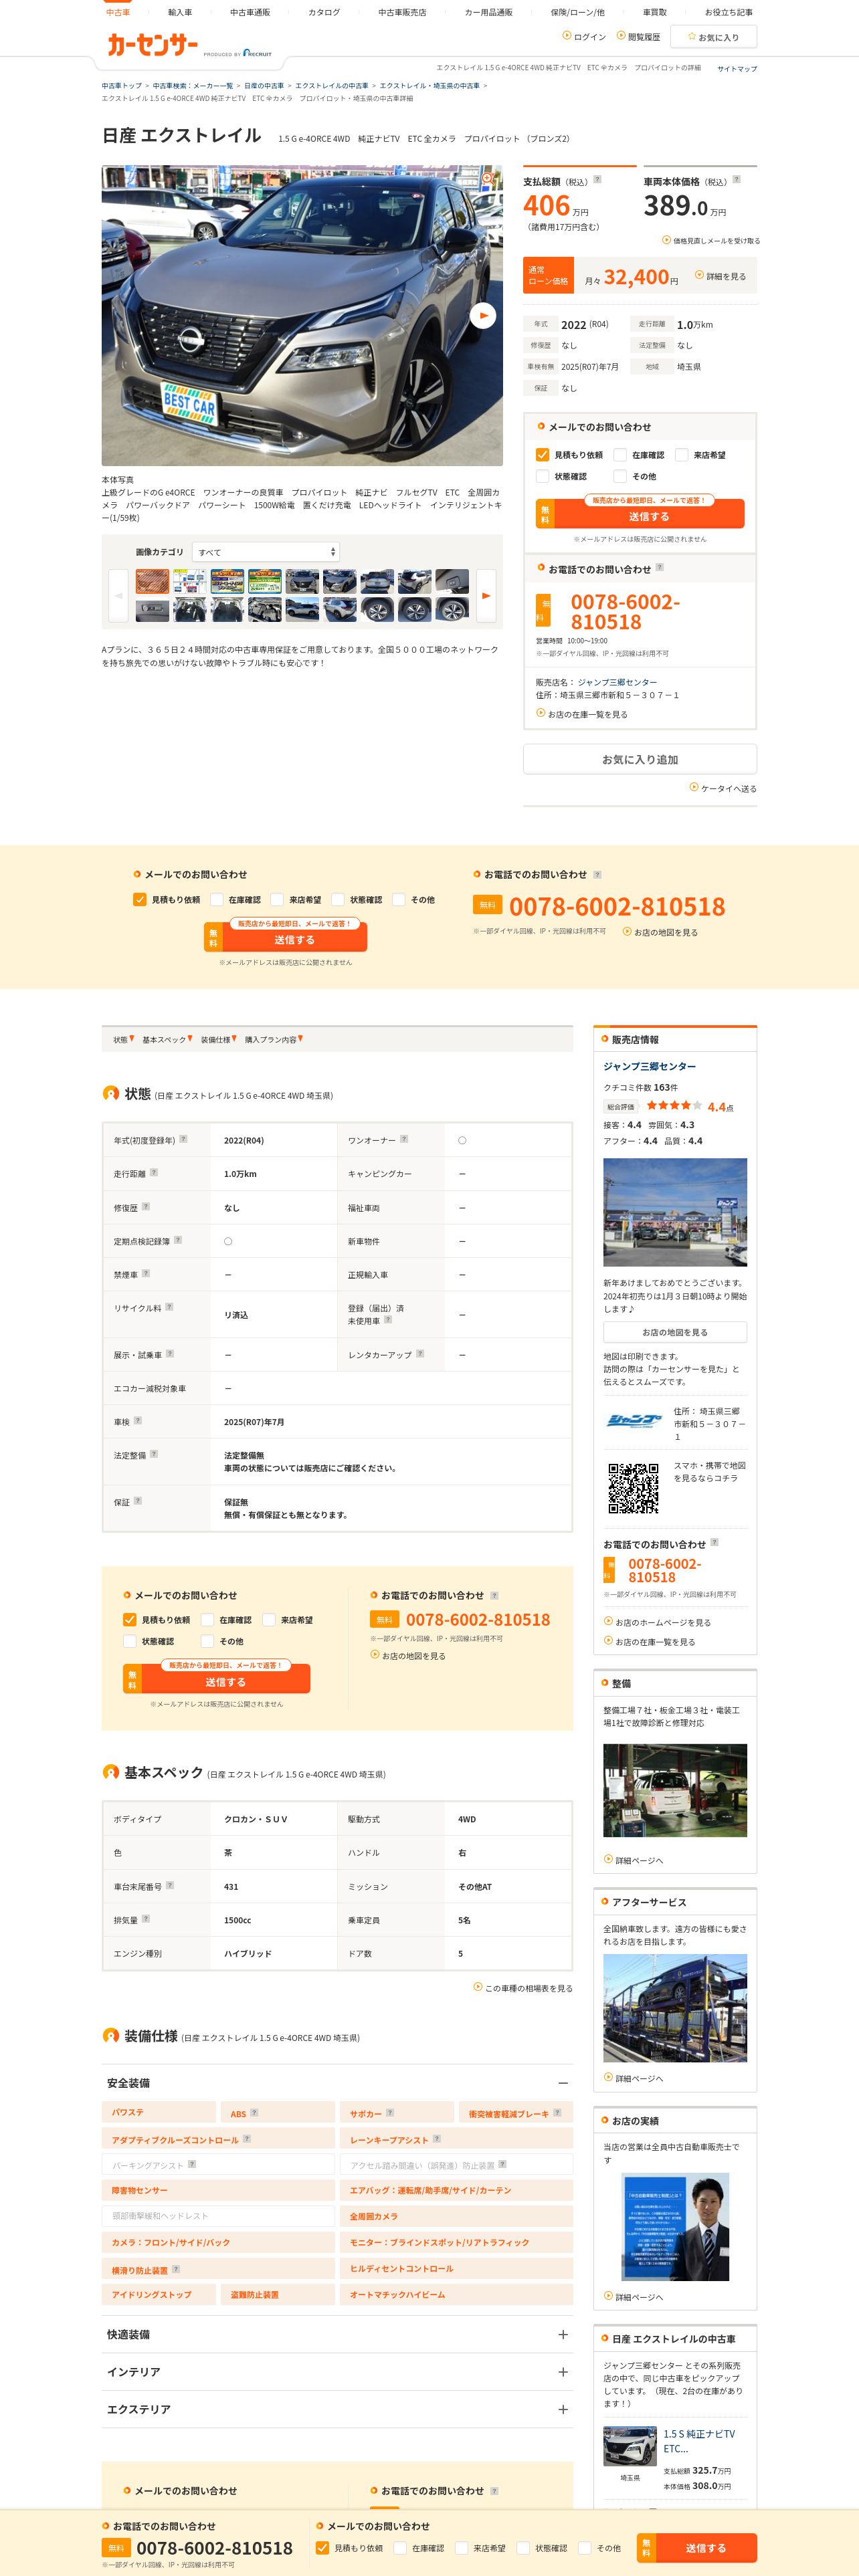Click the help icon next to 車台末尾番号
859x2576 pixels.
click(170, 1885)
